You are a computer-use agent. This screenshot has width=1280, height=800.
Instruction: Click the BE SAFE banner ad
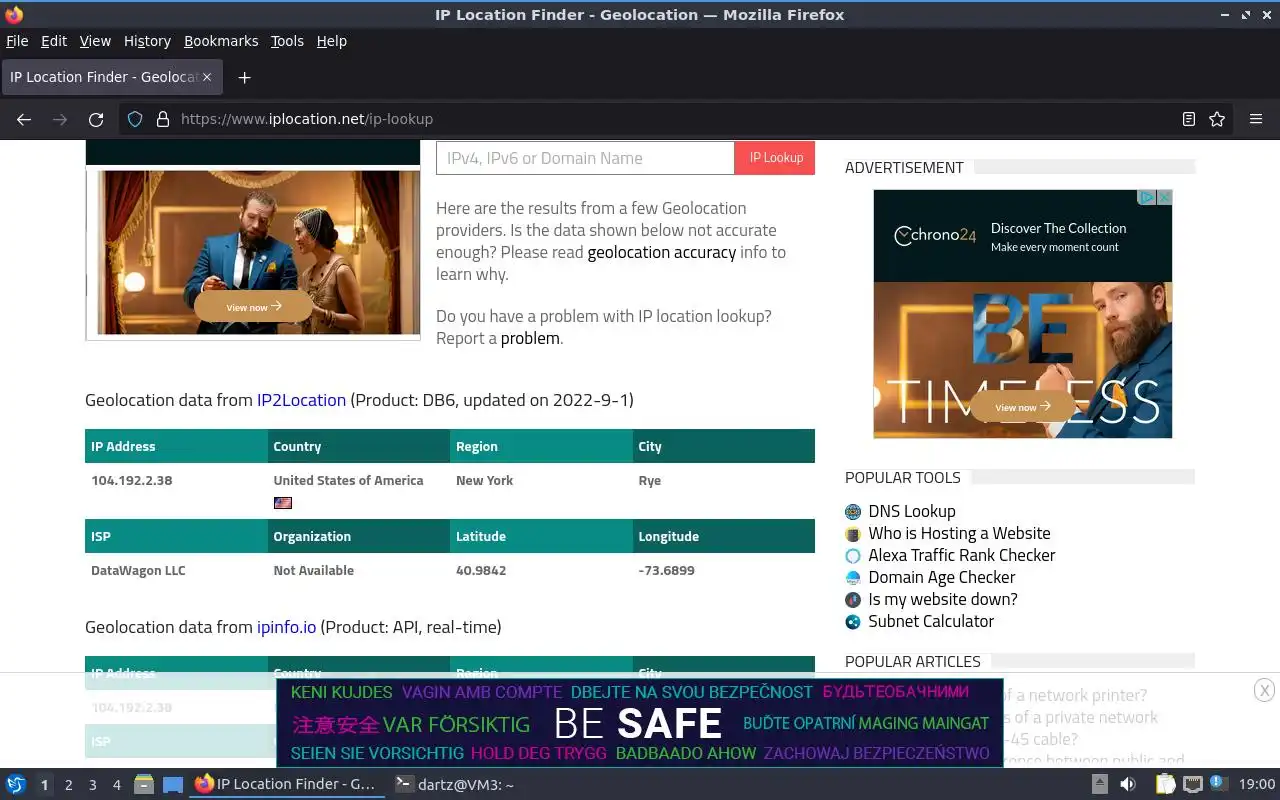640,723
